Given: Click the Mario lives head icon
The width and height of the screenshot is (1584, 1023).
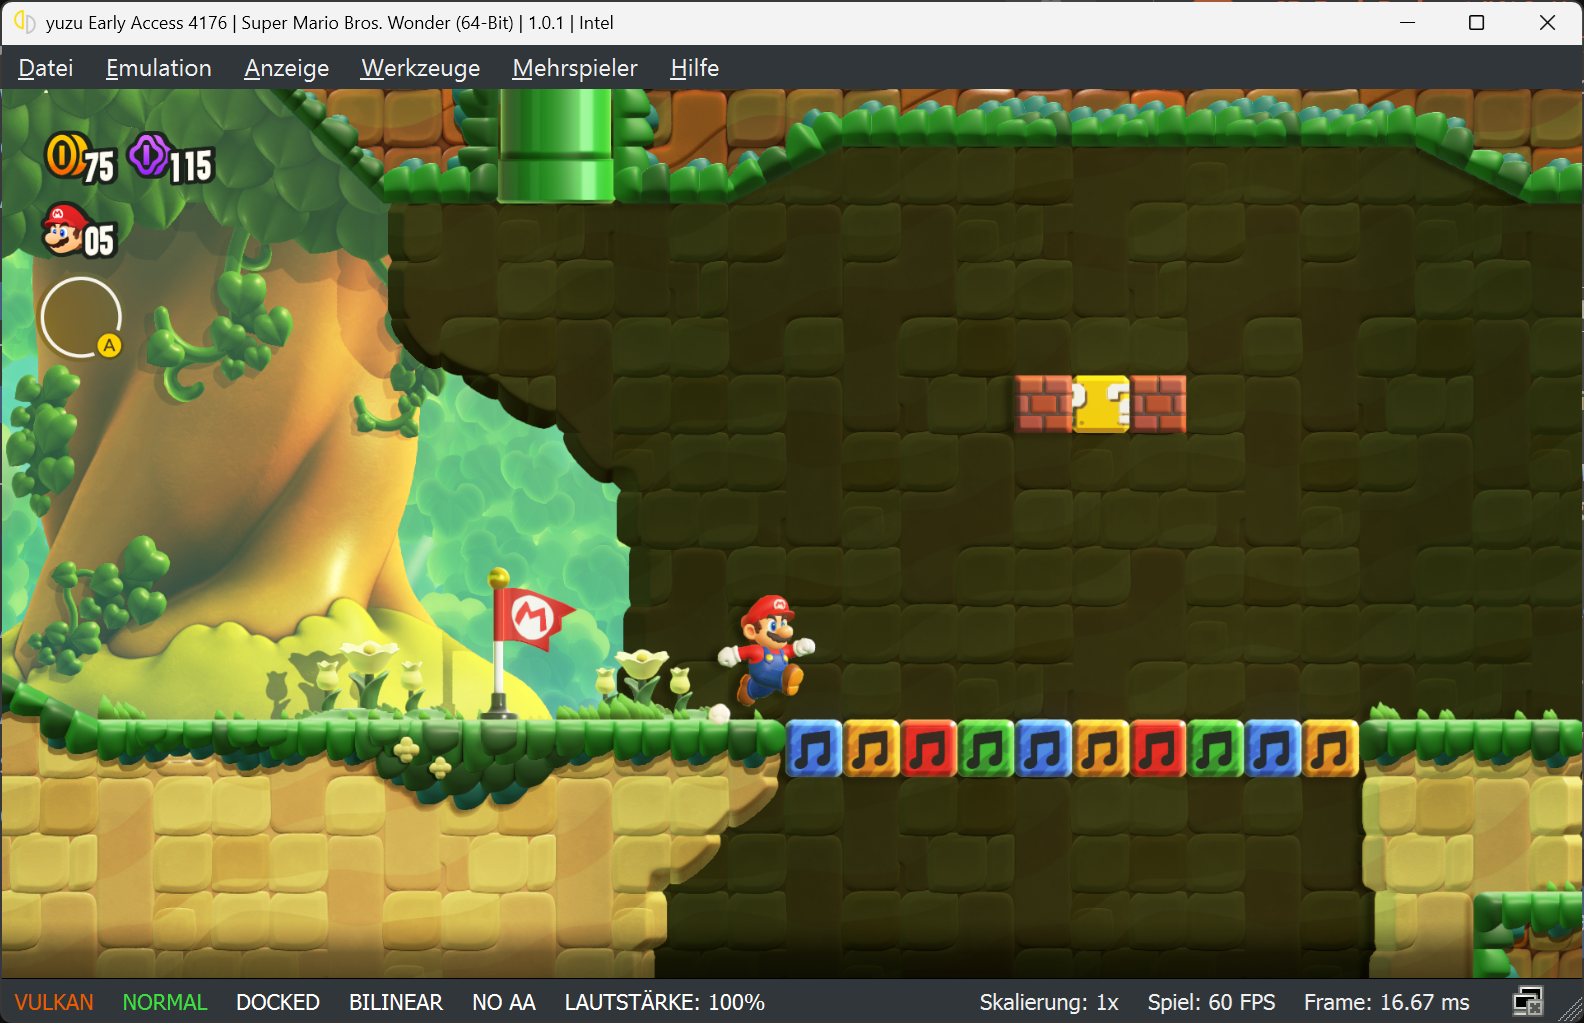Looking at the screenshot, I should pos(63,229).
